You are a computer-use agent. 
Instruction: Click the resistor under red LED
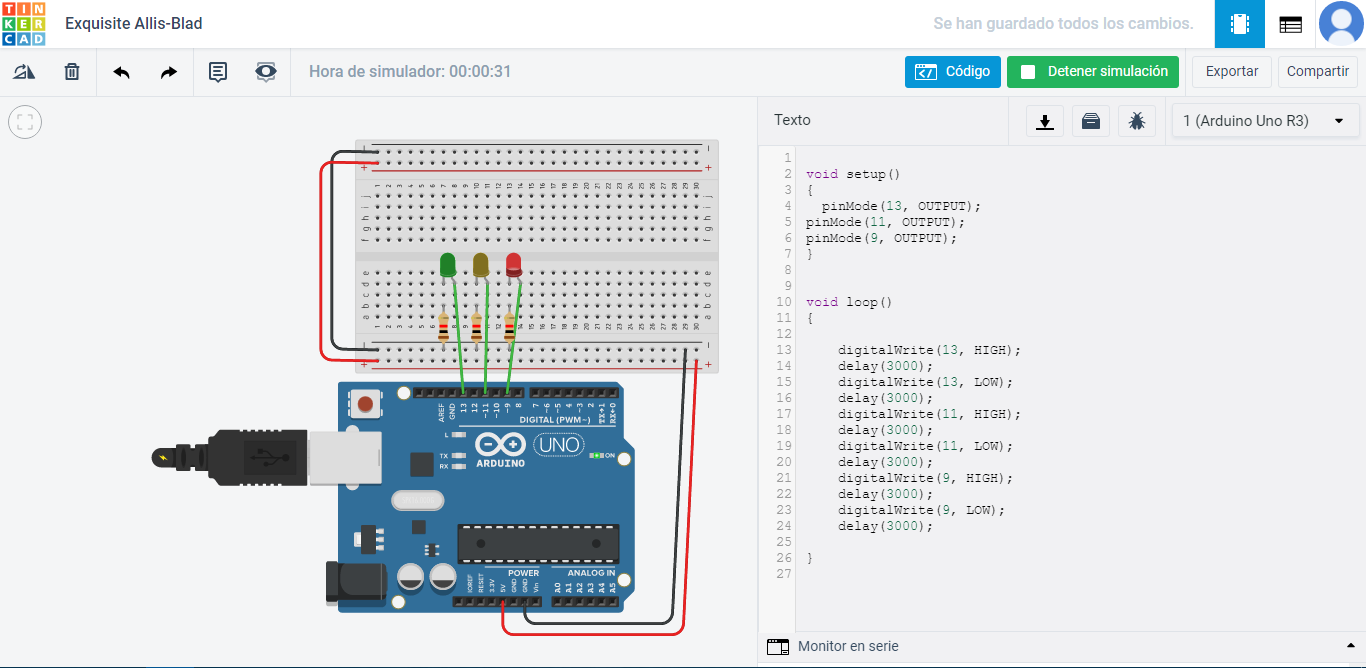pos(509,327)
